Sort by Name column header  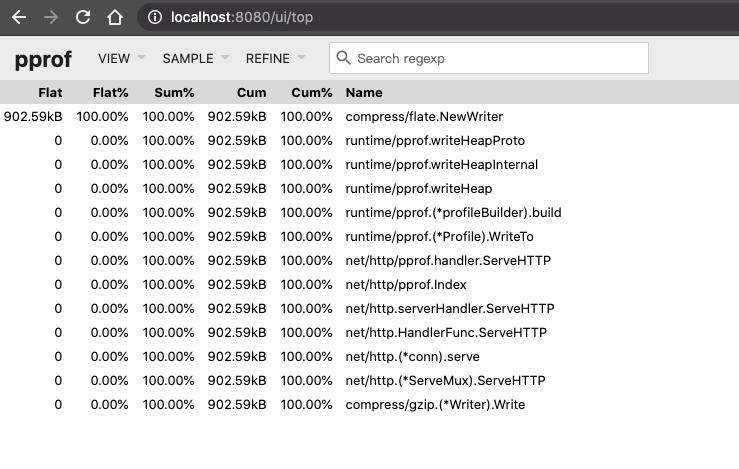[364, 93]
